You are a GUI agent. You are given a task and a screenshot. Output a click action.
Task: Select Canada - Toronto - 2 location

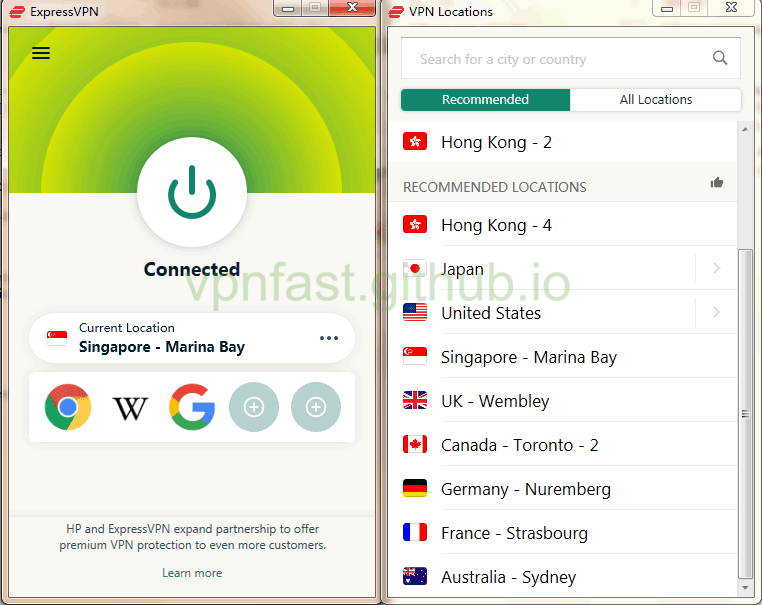pos(563,445)
